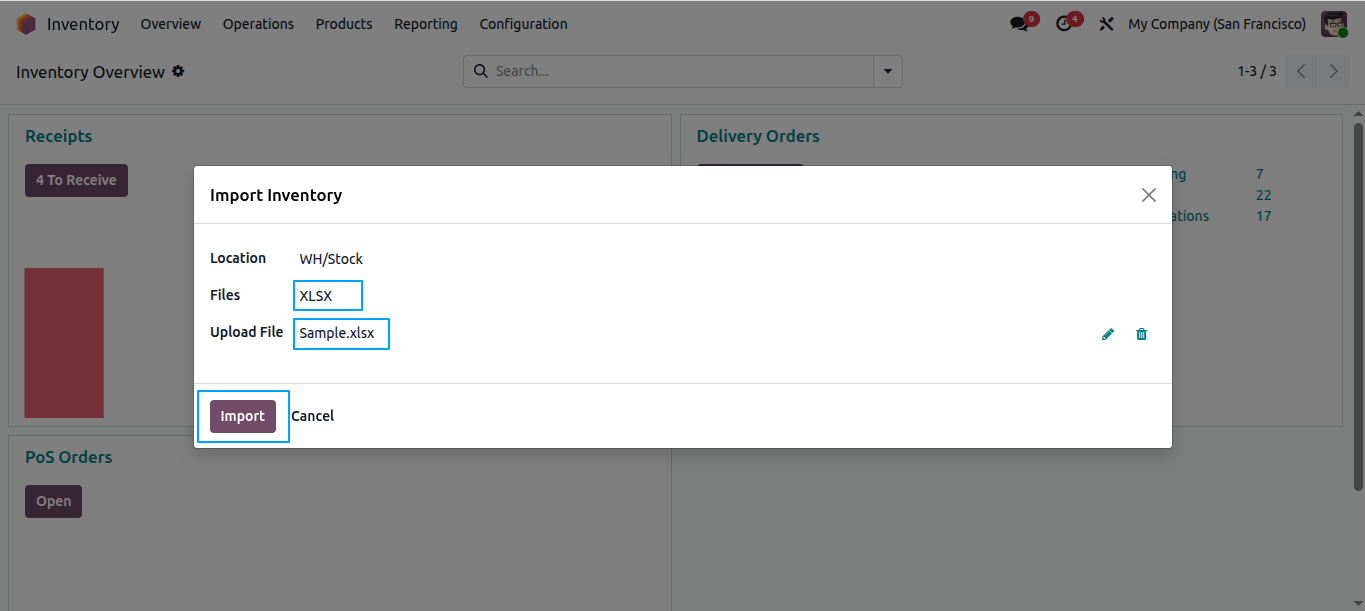Click in the Search field
The width and height of the screenshot is (1365, 611).
pos(668,71)
